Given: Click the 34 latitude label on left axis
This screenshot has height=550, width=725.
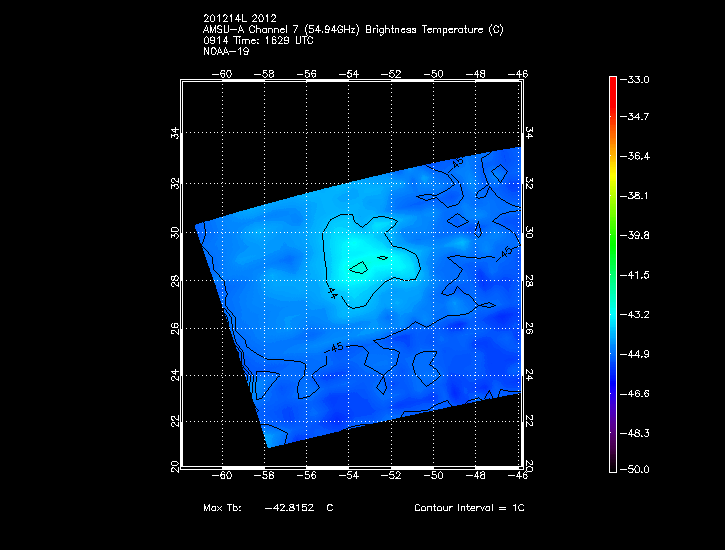Looking at the screenshot, I should 173,134.
